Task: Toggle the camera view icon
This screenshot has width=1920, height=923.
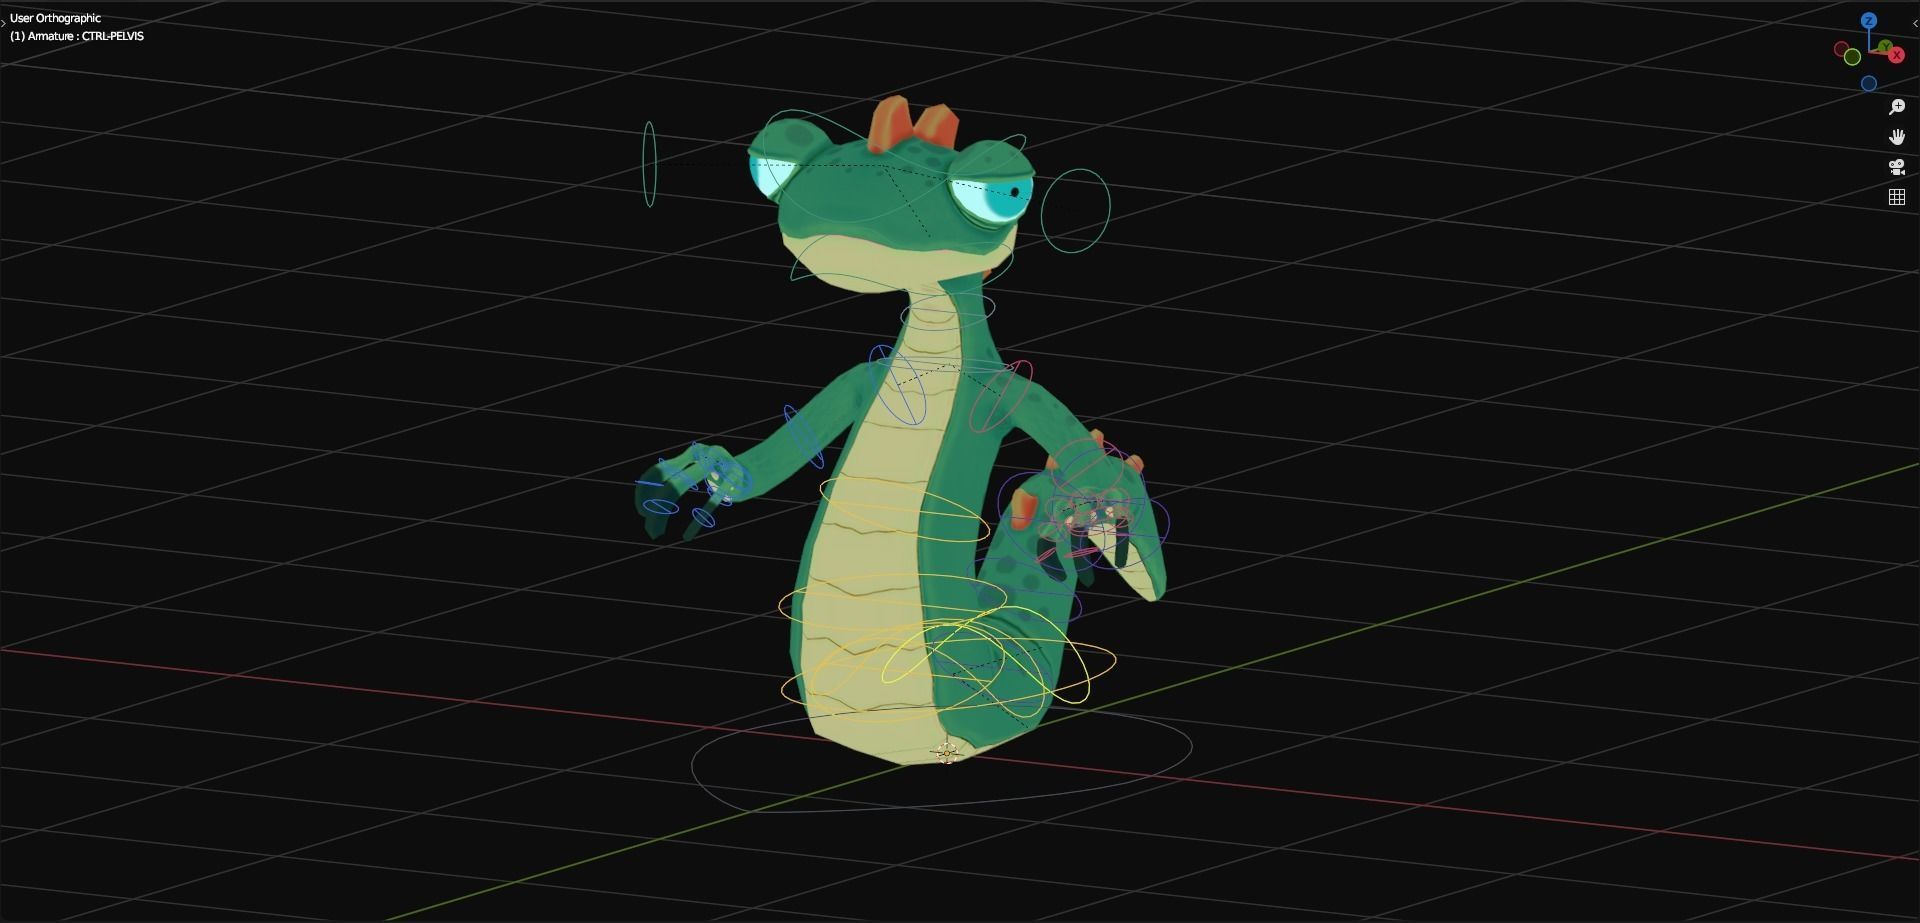Action: point(1896,167)
